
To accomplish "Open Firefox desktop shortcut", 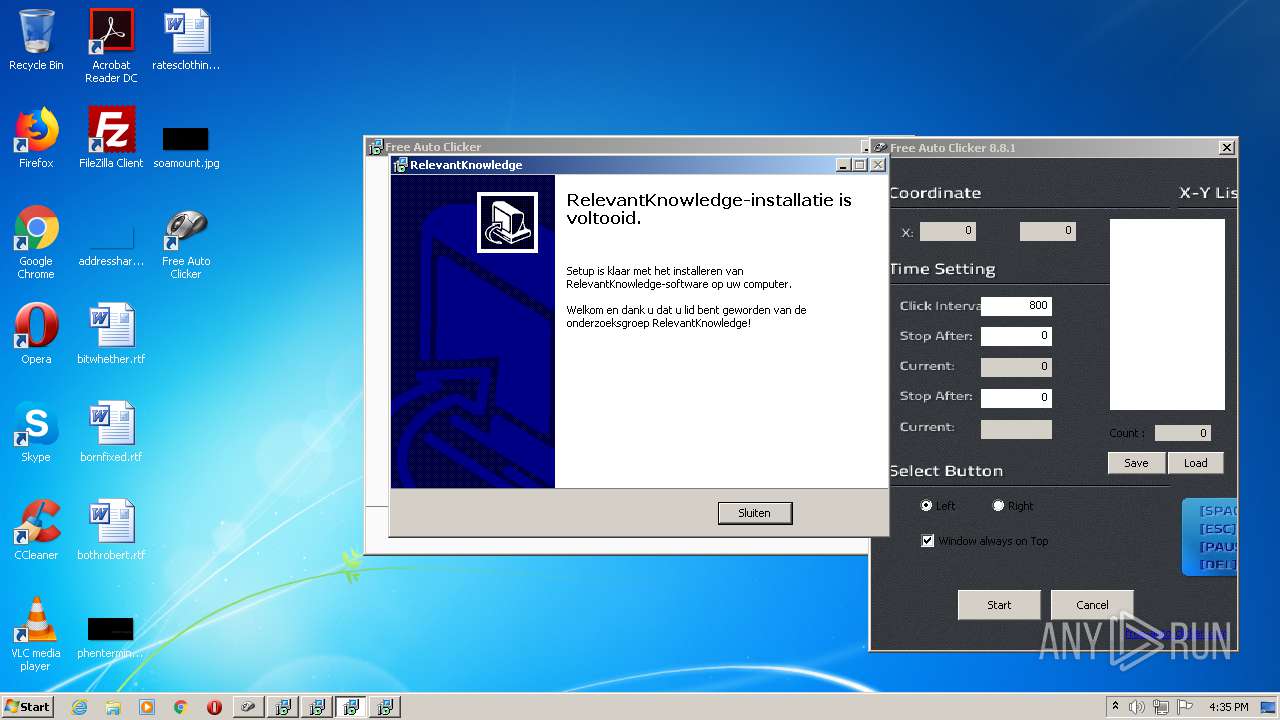I will pyautogui.click(x=36, y=138).
